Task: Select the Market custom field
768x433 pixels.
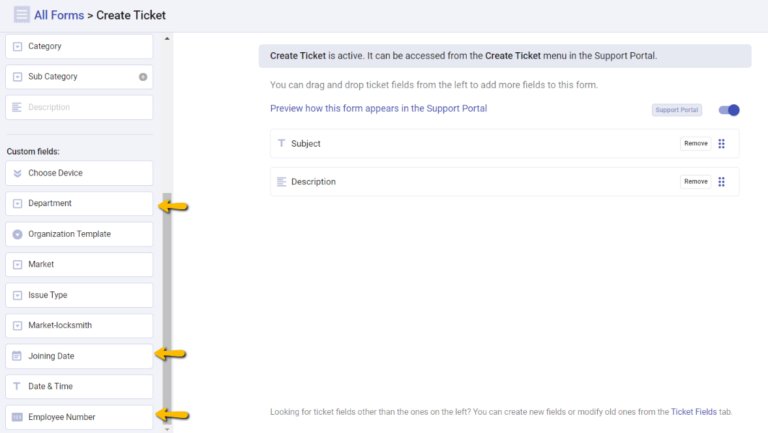Action: [79, 265]
